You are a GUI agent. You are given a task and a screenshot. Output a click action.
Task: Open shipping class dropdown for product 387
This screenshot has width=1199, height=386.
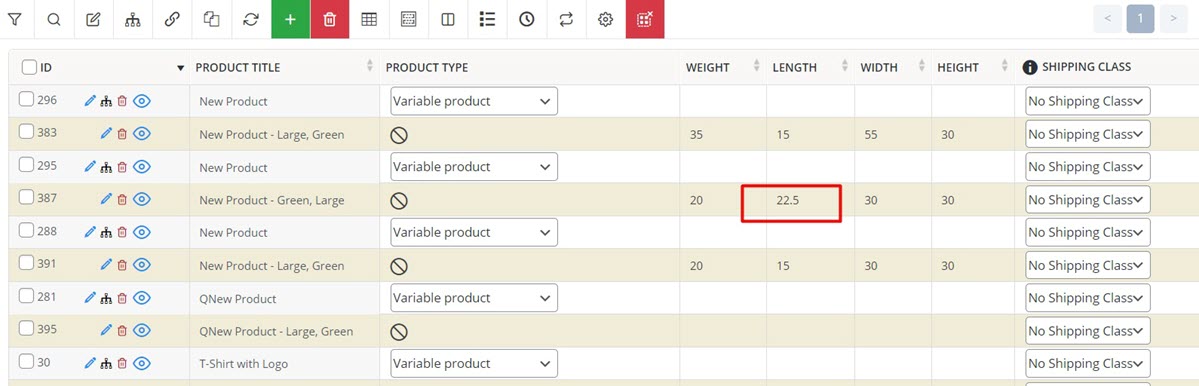pos(1087,199)
